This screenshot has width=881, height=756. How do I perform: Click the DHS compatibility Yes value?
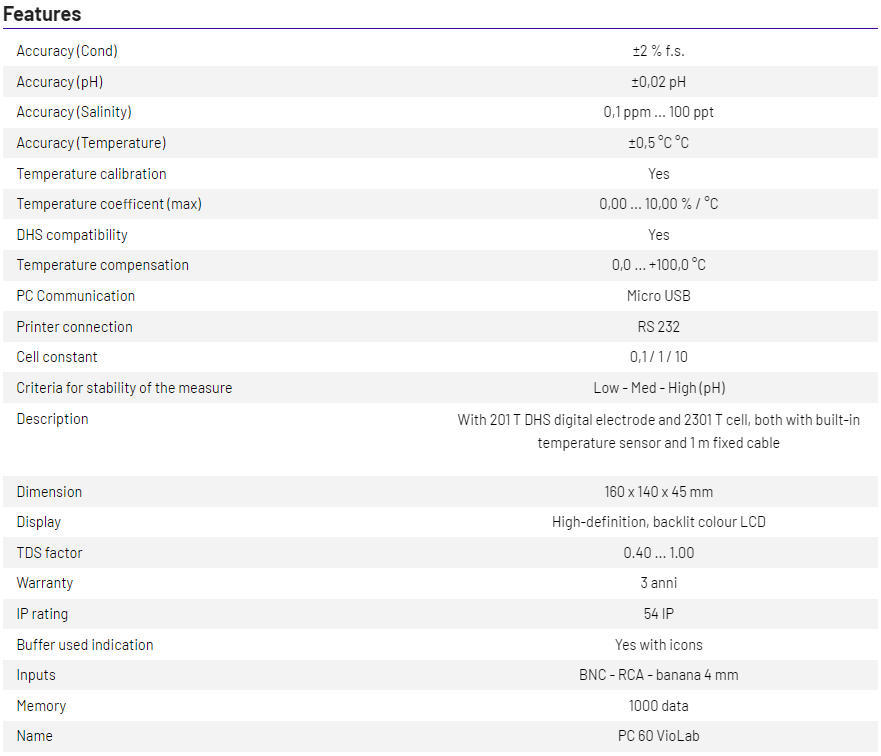coord(658,235)
